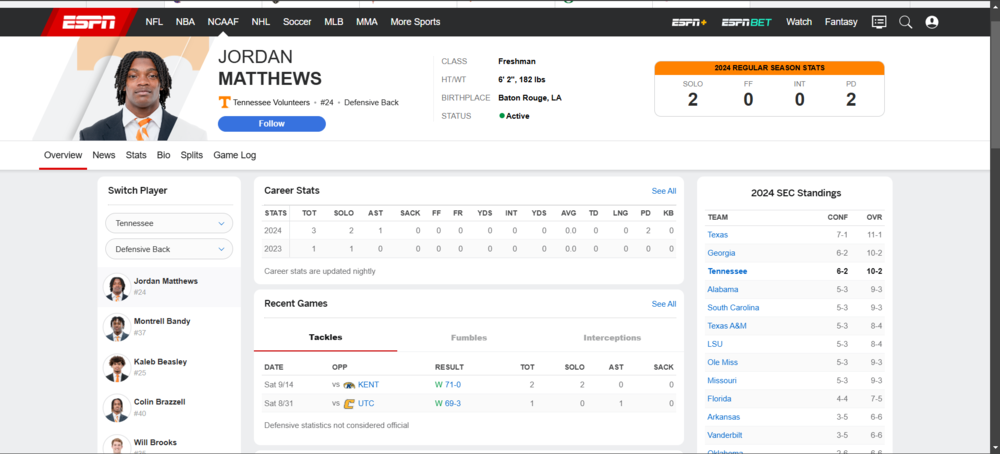Expand the Defensive Back position dropdown

tap(169, 250)
